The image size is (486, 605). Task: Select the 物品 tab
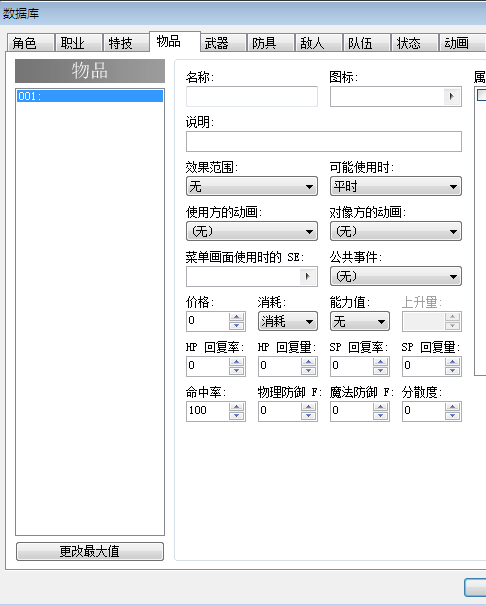click(175, 41)
